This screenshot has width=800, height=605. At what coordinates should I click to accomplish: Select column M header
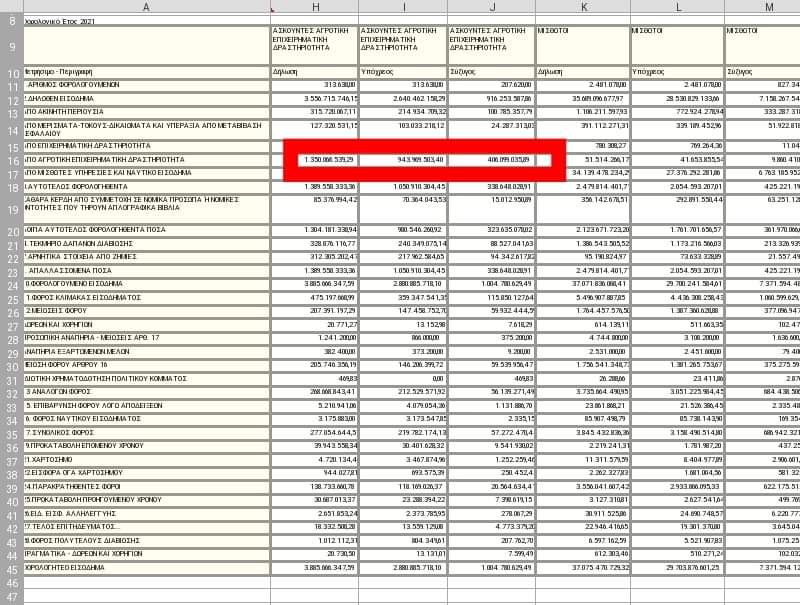(x=763, y=7)
